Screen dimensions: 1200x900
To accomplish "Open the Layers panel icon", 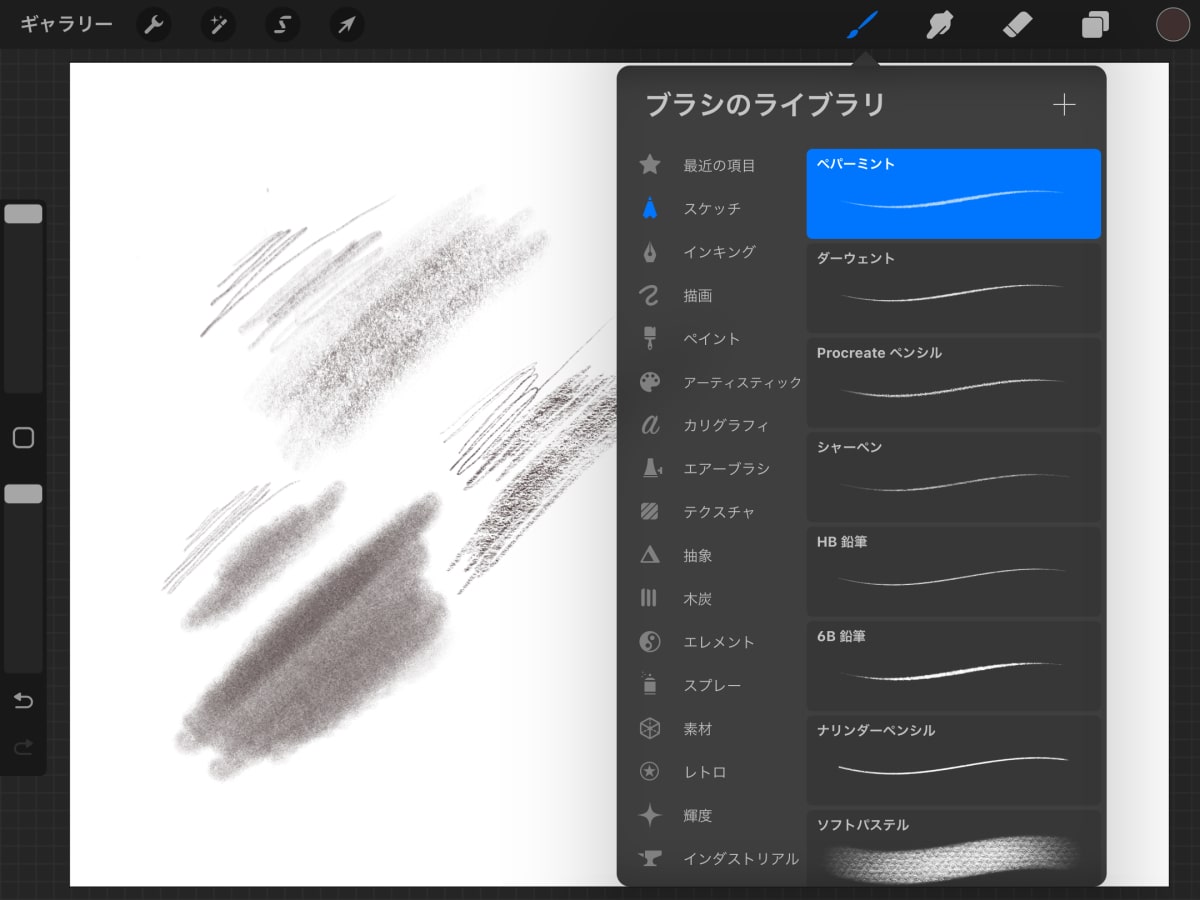I will 1095,25.
